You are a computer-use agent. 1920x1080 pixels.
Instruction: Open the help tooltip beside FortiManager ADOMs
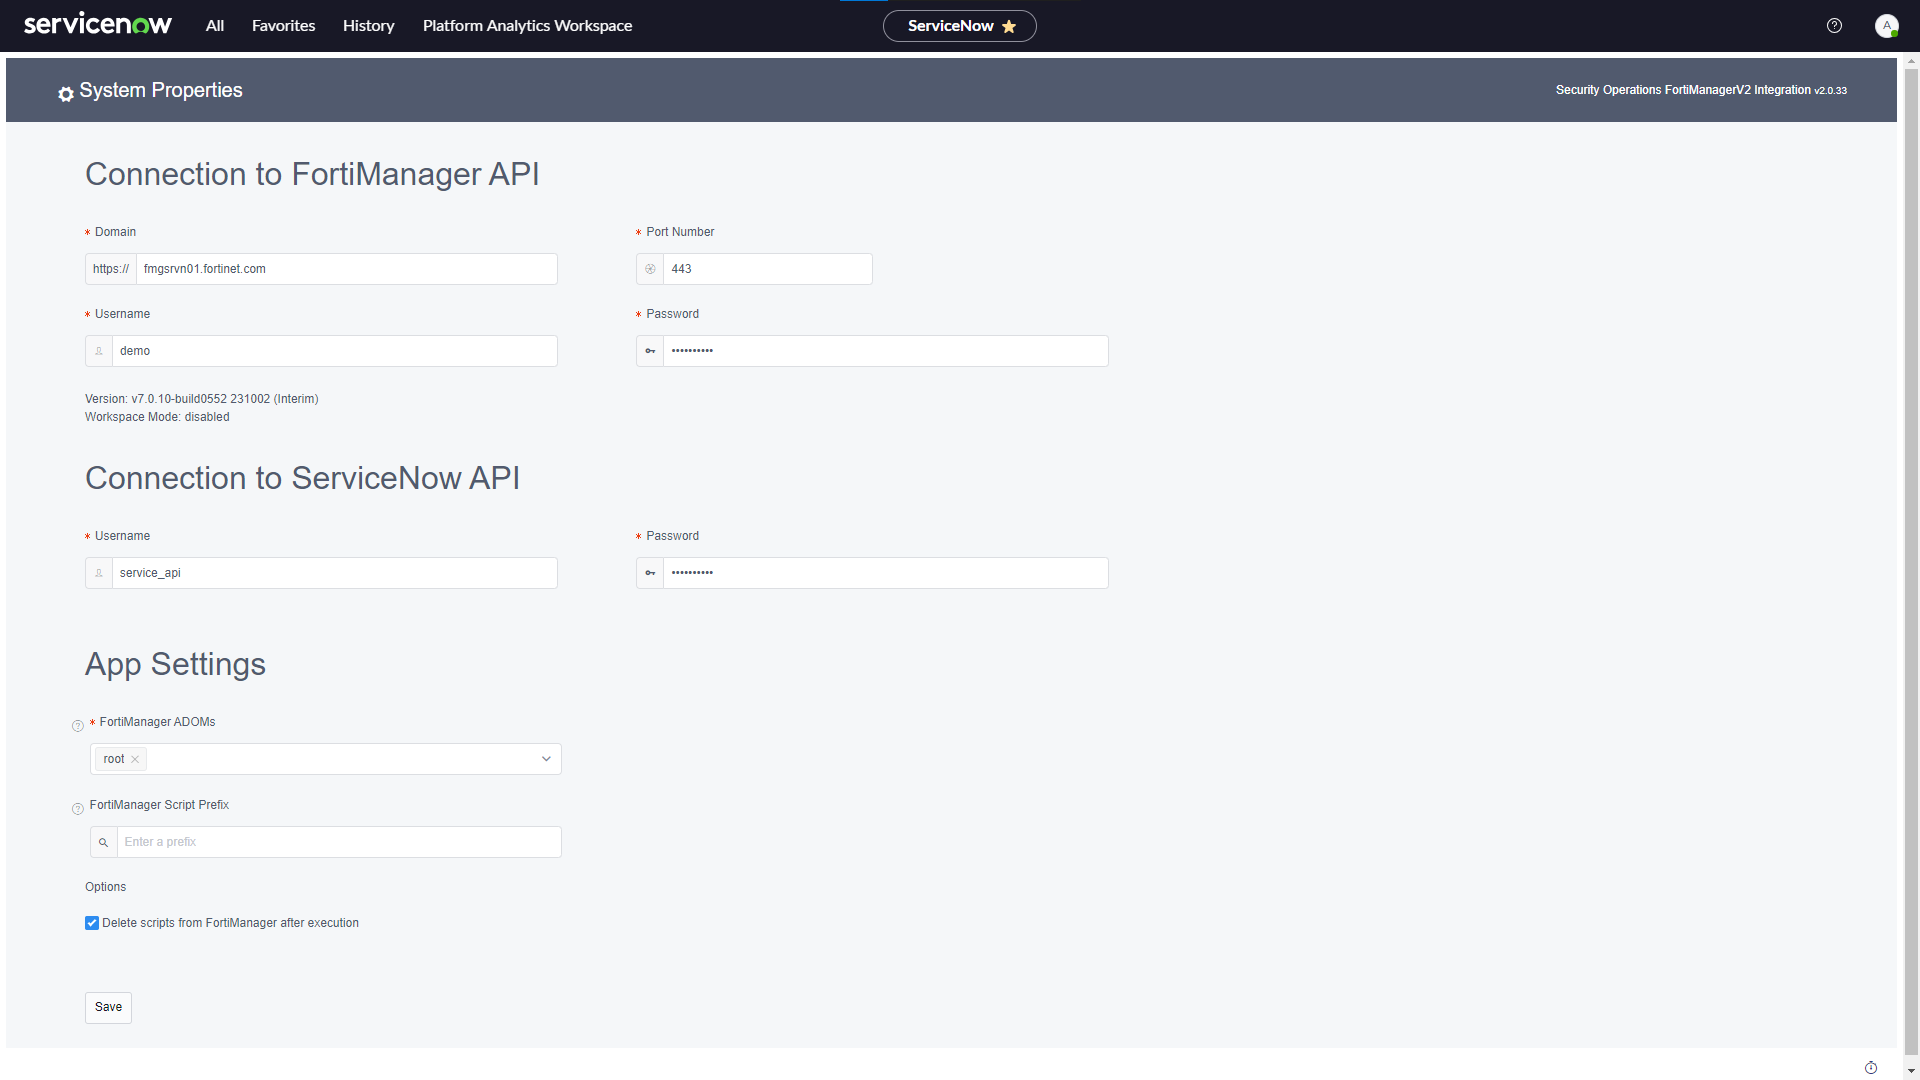coord(77,726)
